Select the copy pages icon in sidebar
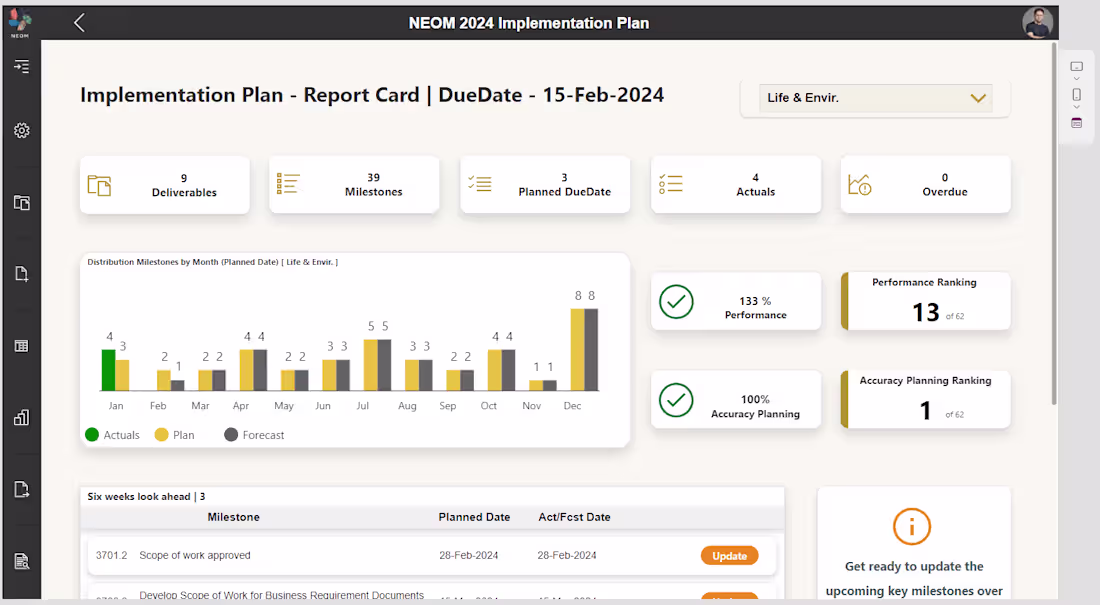 [22, 202]
